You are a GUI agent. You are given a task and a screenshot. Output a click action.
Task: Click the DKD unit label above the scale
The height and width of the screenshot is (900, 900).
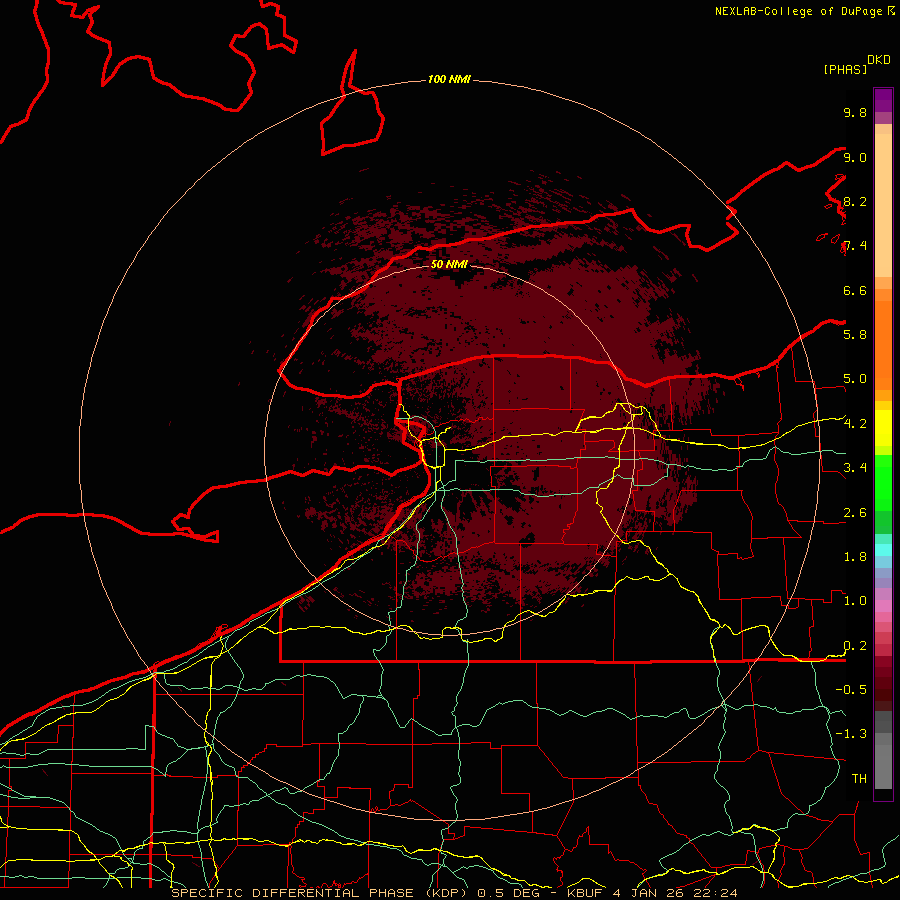click(878, 60)
